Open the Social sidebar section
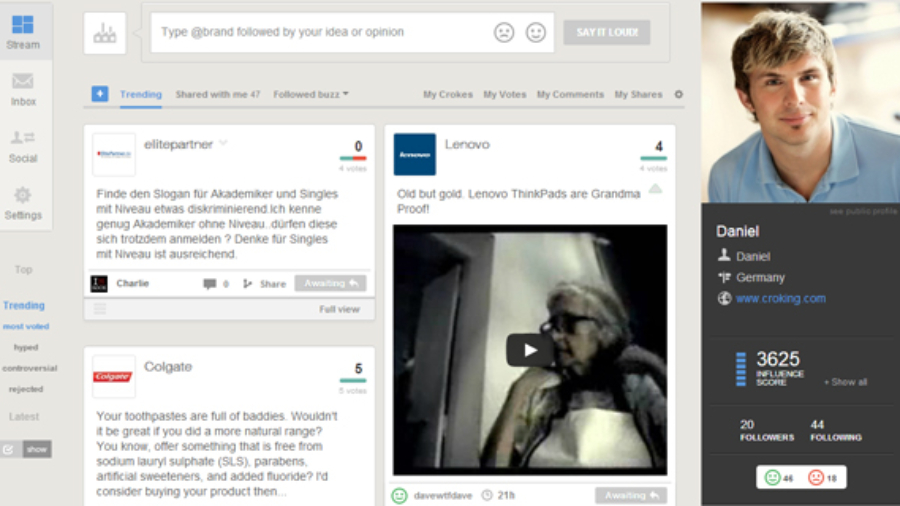The height and width of the screenshot is (506, 900). (x=23, y=146)
